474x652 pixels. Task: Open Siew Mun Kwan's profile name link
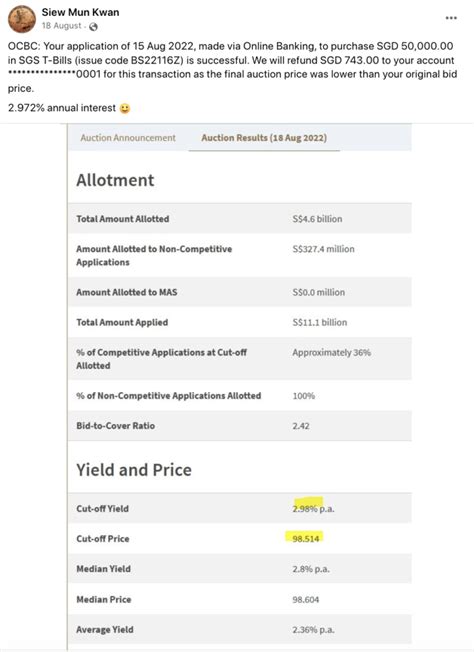tap(80, 12)
